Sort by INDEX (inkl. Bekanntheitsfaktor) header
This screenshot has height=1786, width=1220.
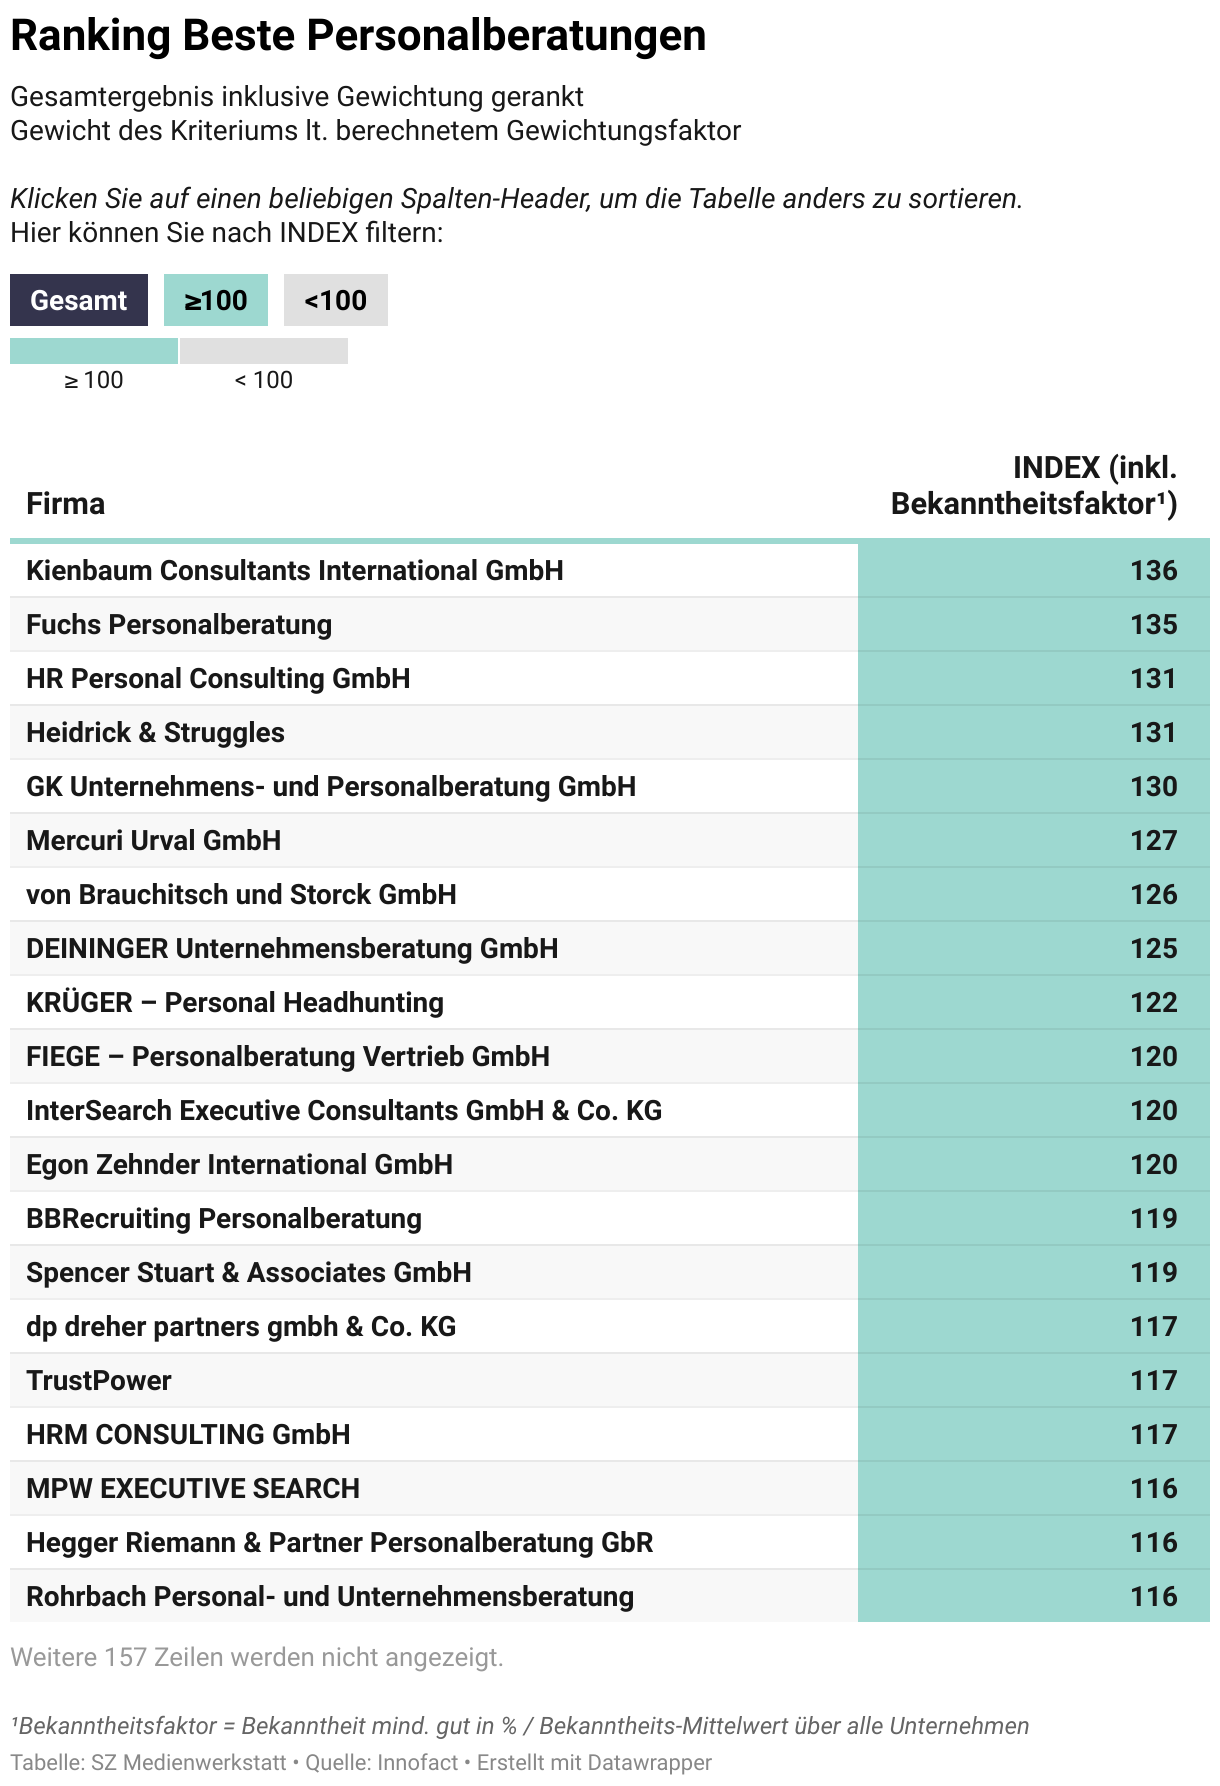pos(1034,486)
